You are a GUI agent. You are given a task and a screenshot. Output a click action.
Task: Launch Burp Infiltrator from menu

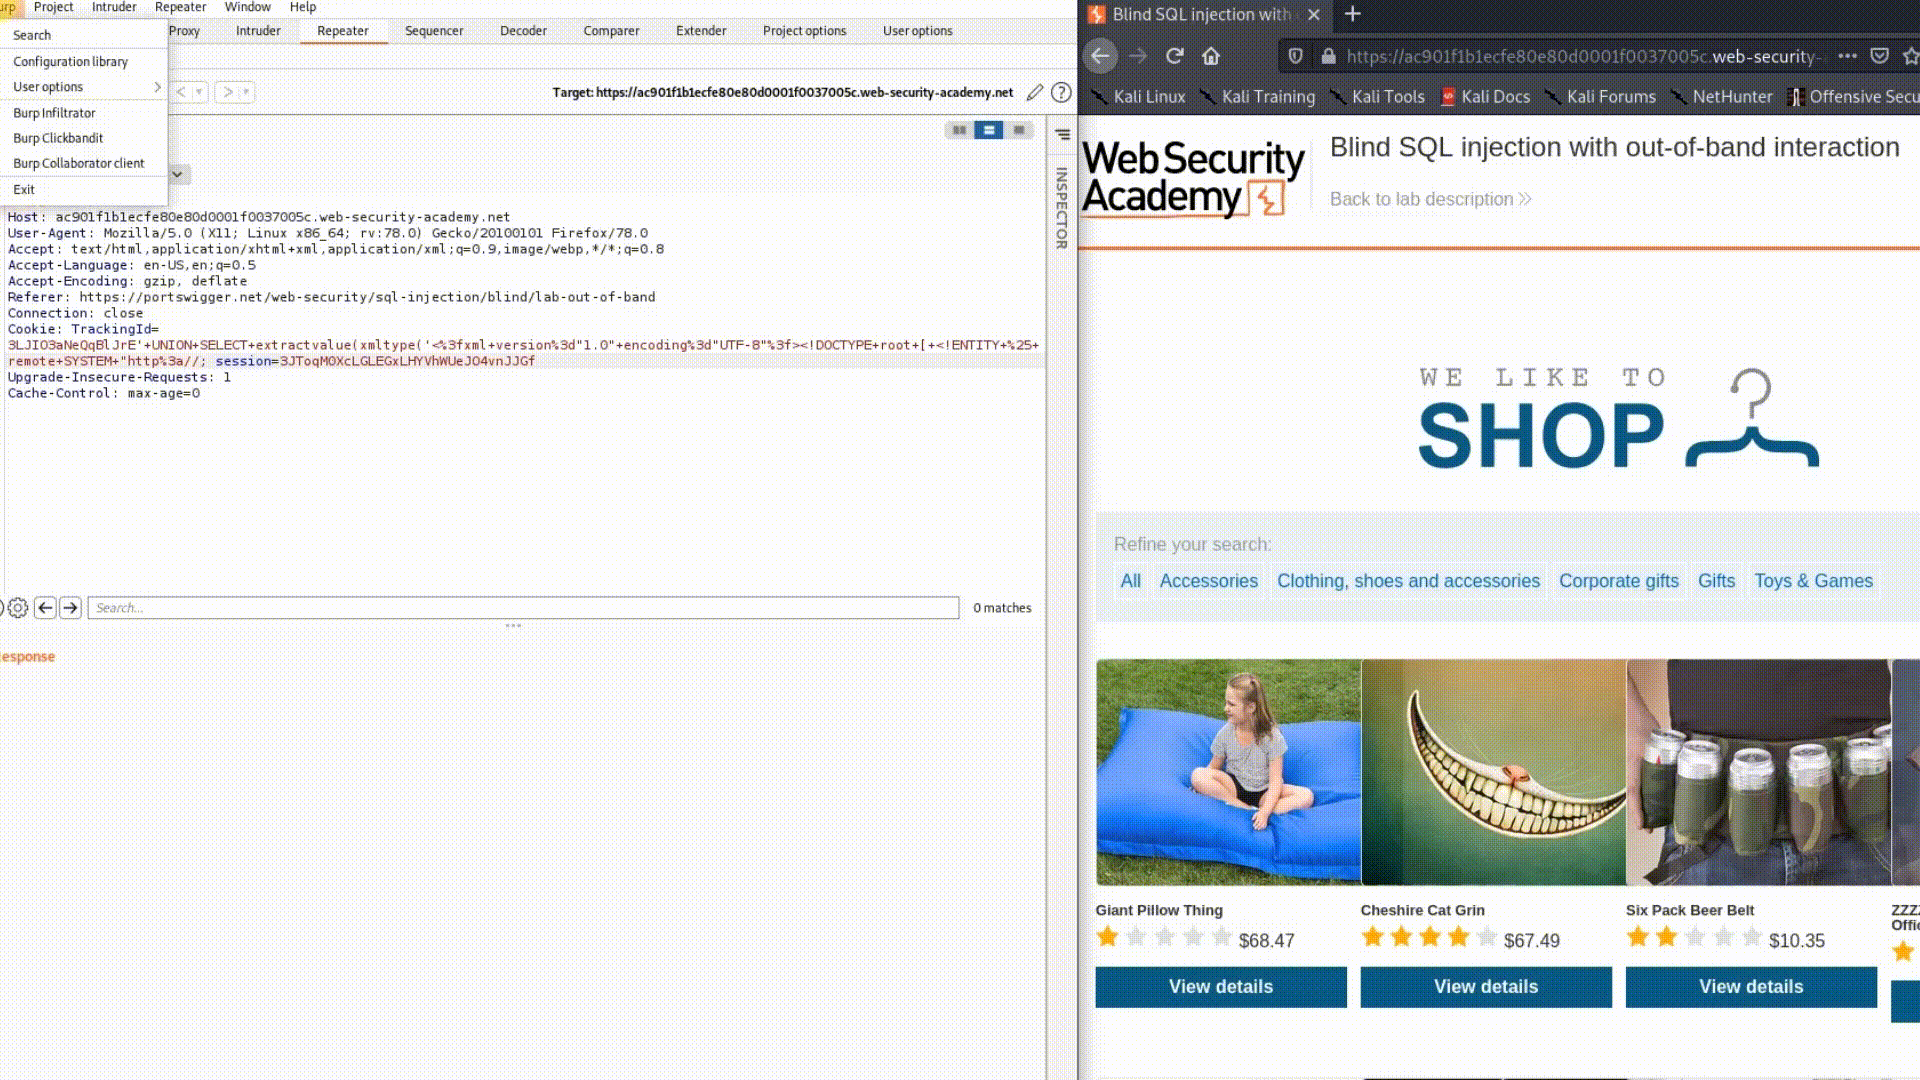[x=83, y=113]
